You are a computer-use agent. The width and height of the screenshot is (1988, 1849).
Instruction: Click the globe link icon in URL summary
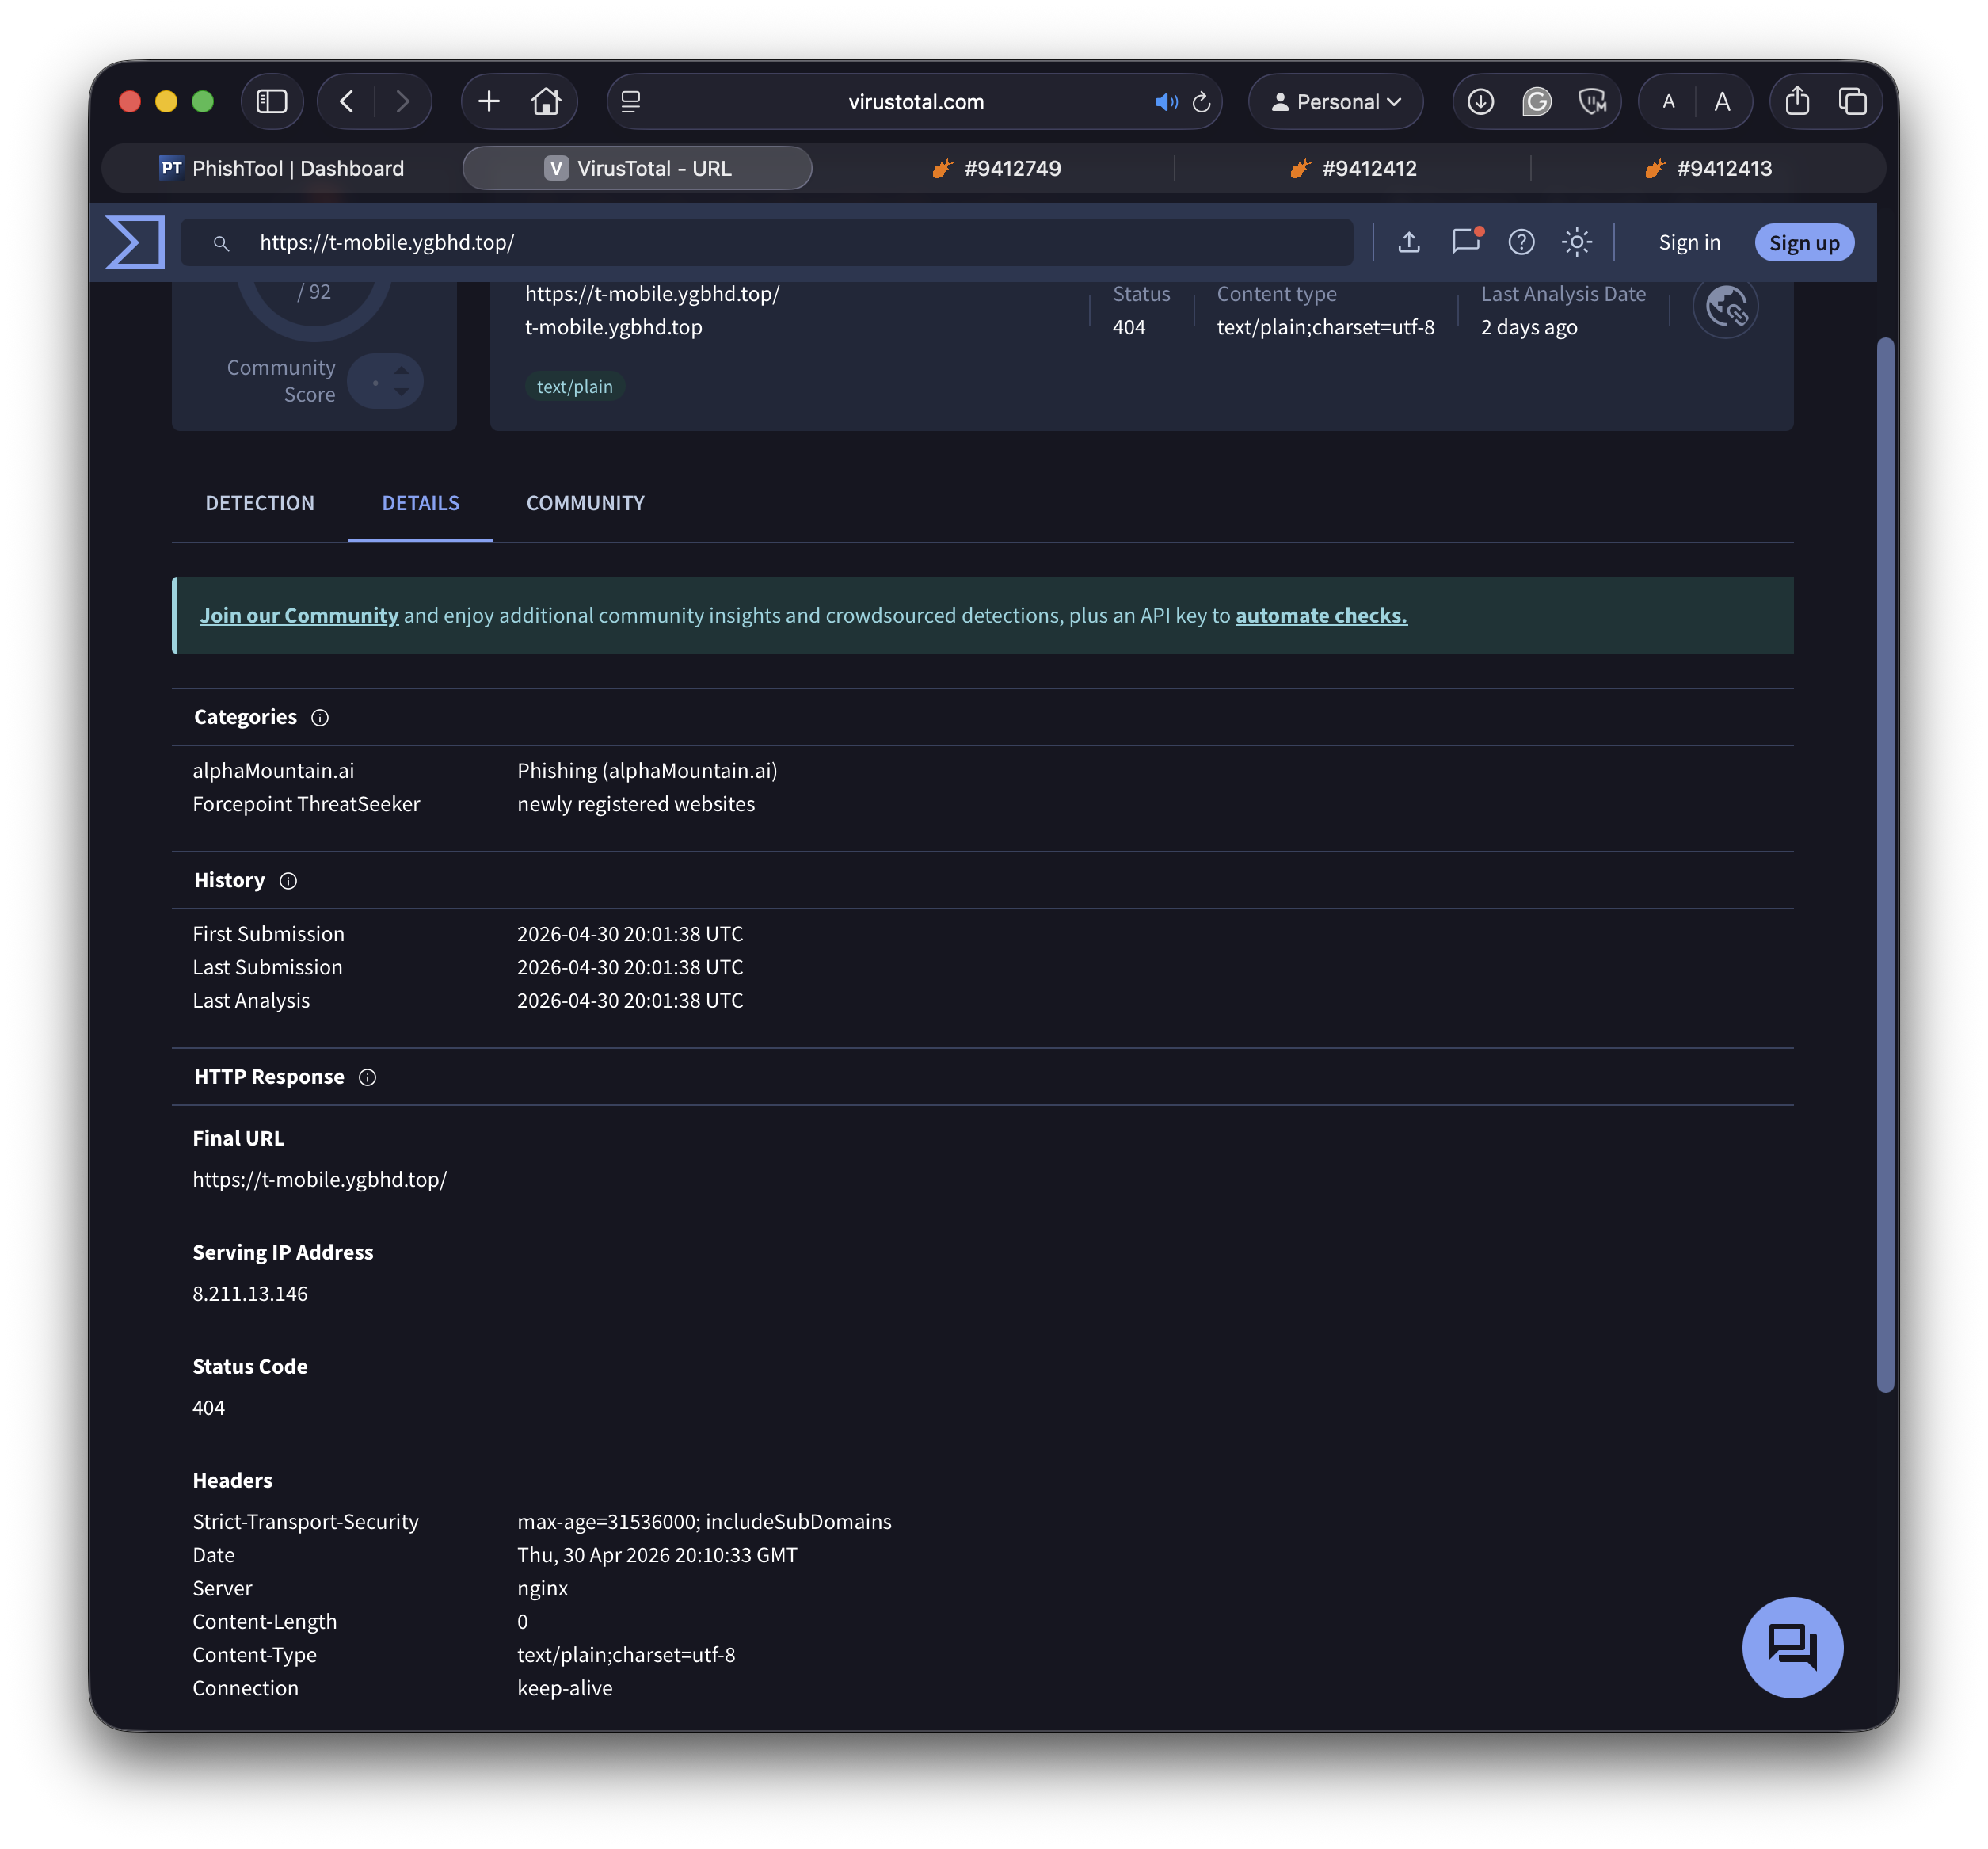(x=1725, y=306)
